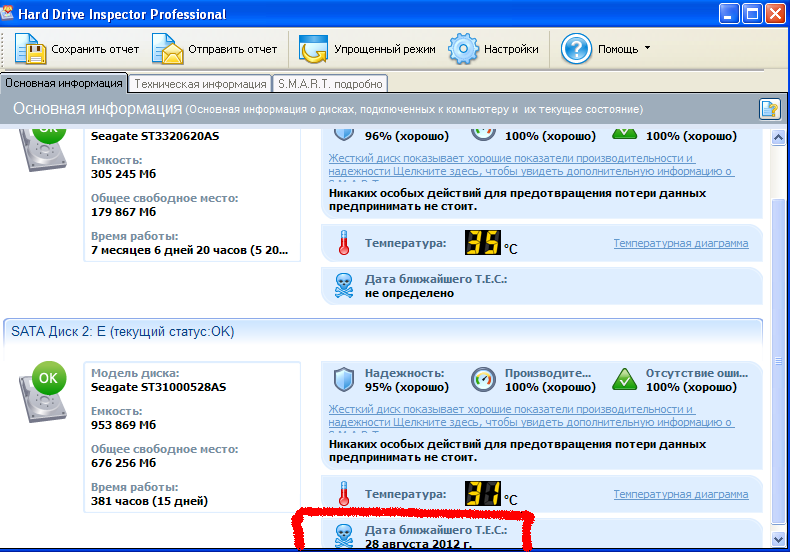Click skull icon beside 'не определено'

[344, 286]
